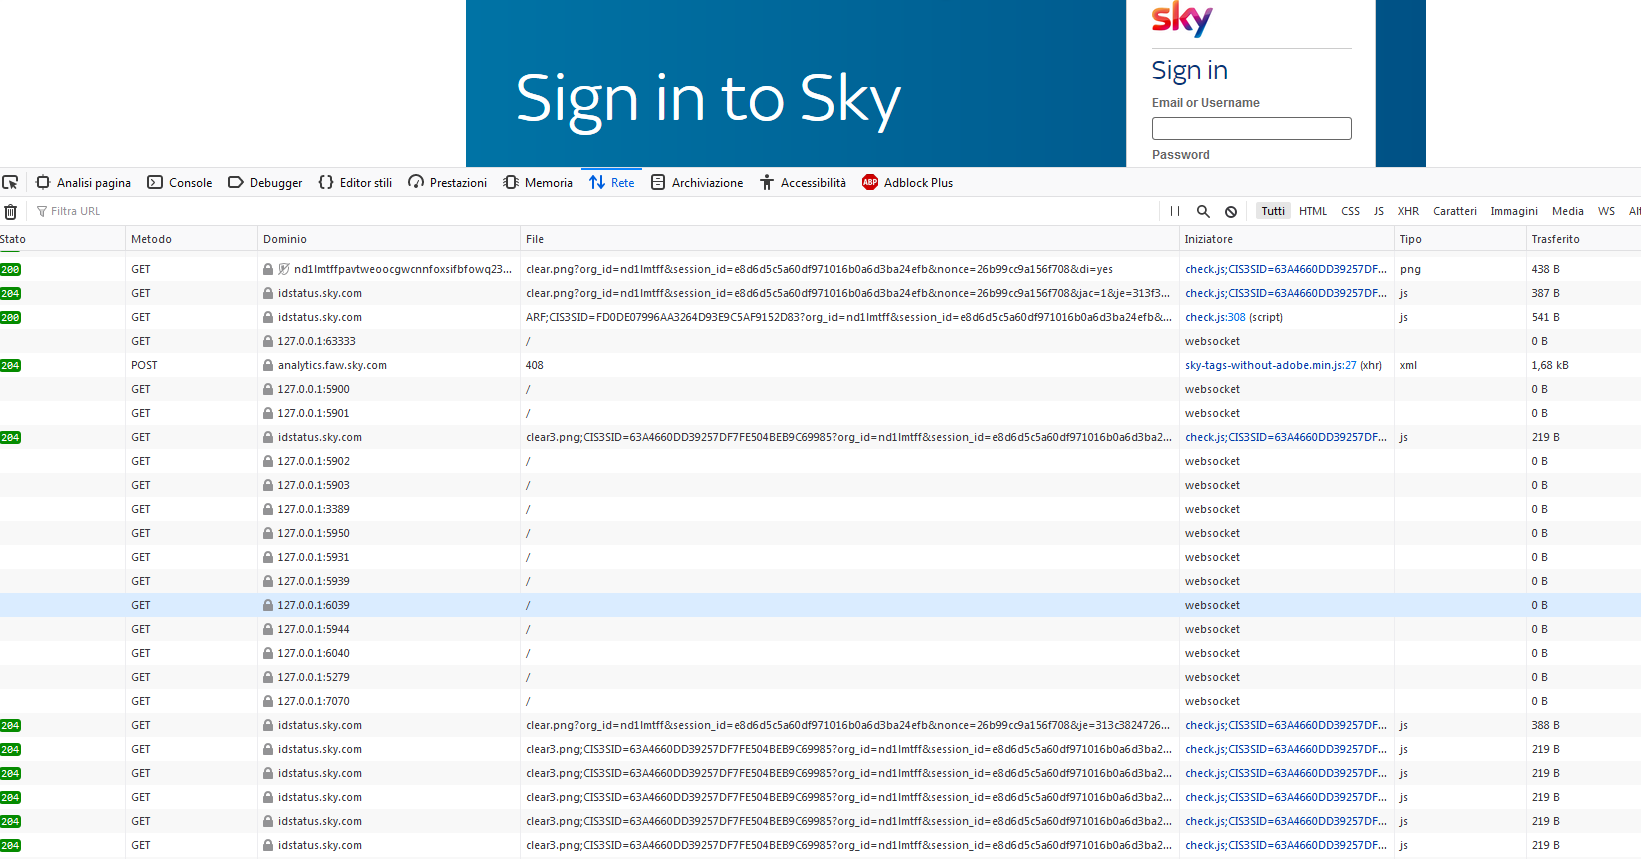Open request blocking icon
Screen dimensions: 1641x859
coord(1231,211)
